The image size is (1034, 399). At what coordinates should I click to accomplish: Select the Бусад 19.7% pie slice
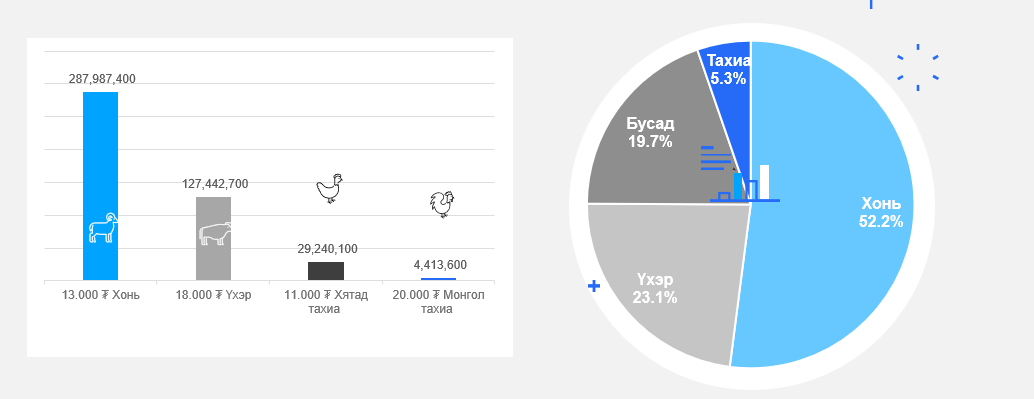click(x=653, y=142)
